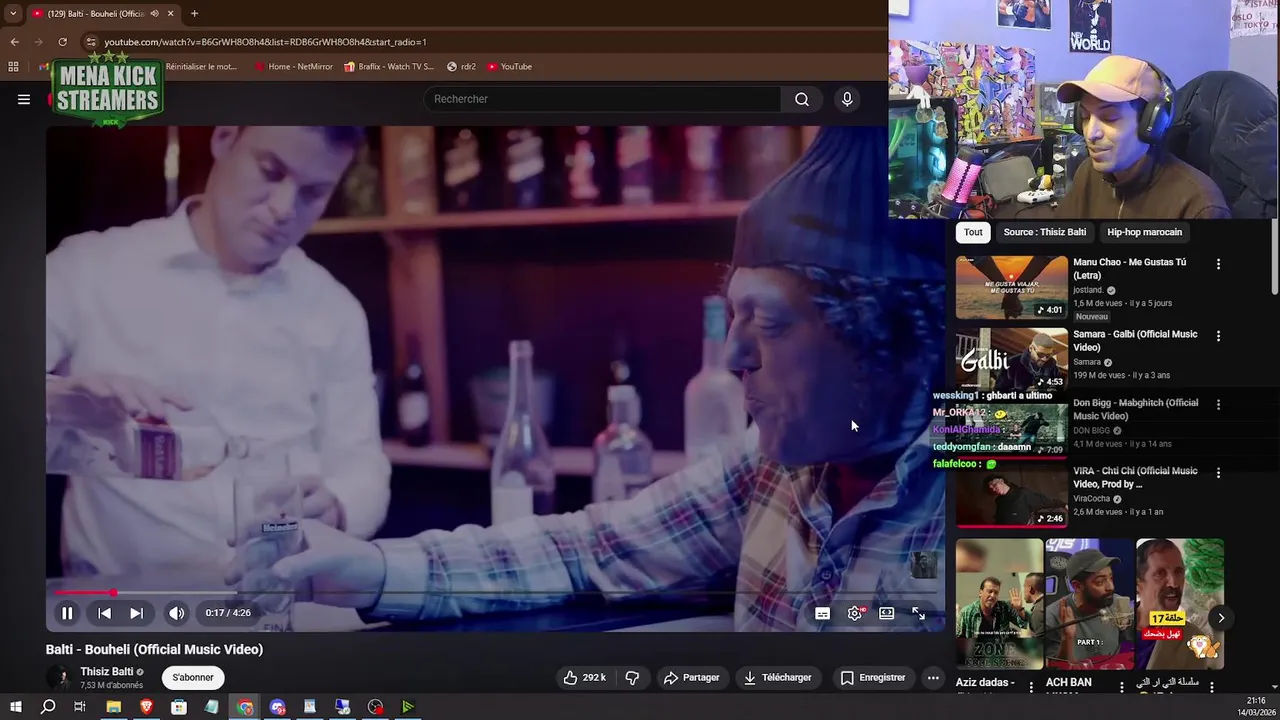Open the Thisiz Balti channel name link
Image resolution: width=1280 pixels, height=720 pixels.
(x=107, y=672)
